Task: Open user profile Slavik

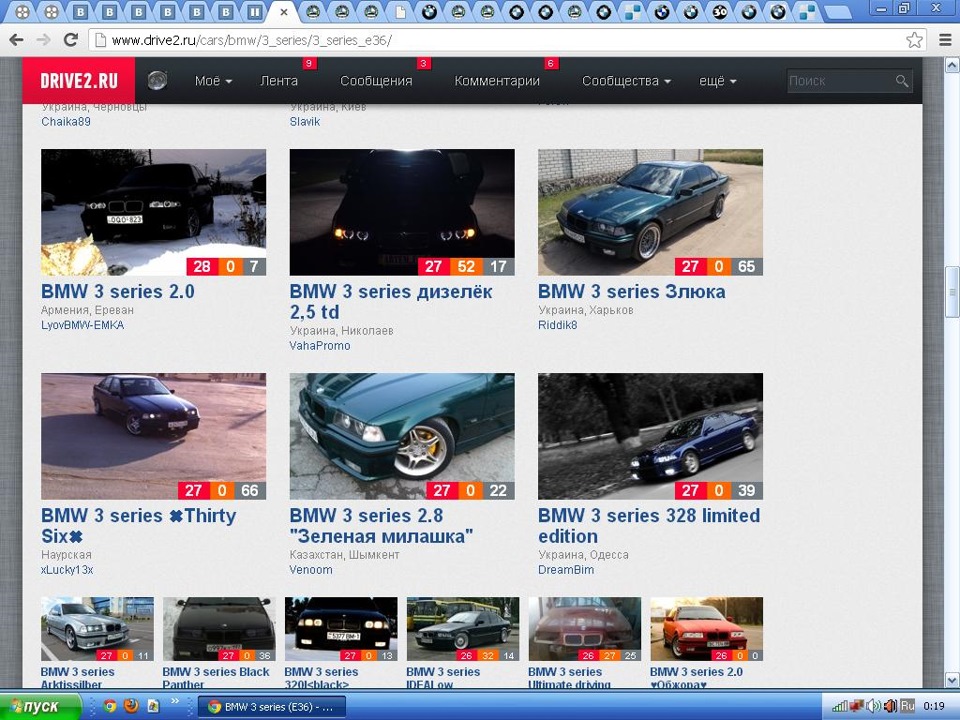Action: point(305,122)
